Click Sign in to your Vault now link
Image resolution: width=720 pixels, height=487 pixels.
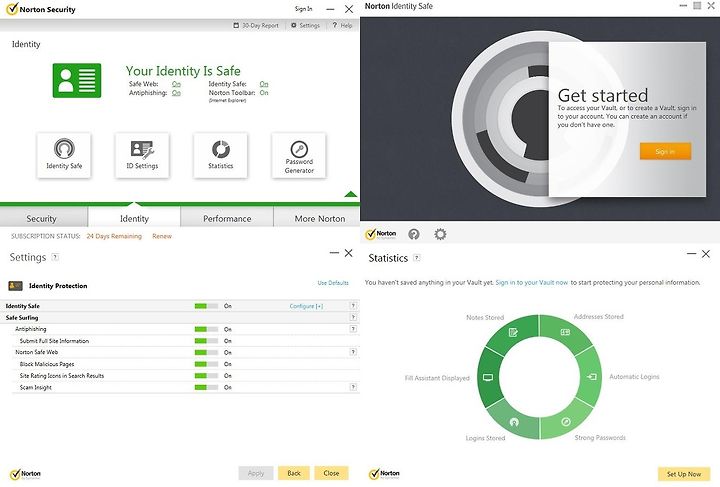point(532,283)
